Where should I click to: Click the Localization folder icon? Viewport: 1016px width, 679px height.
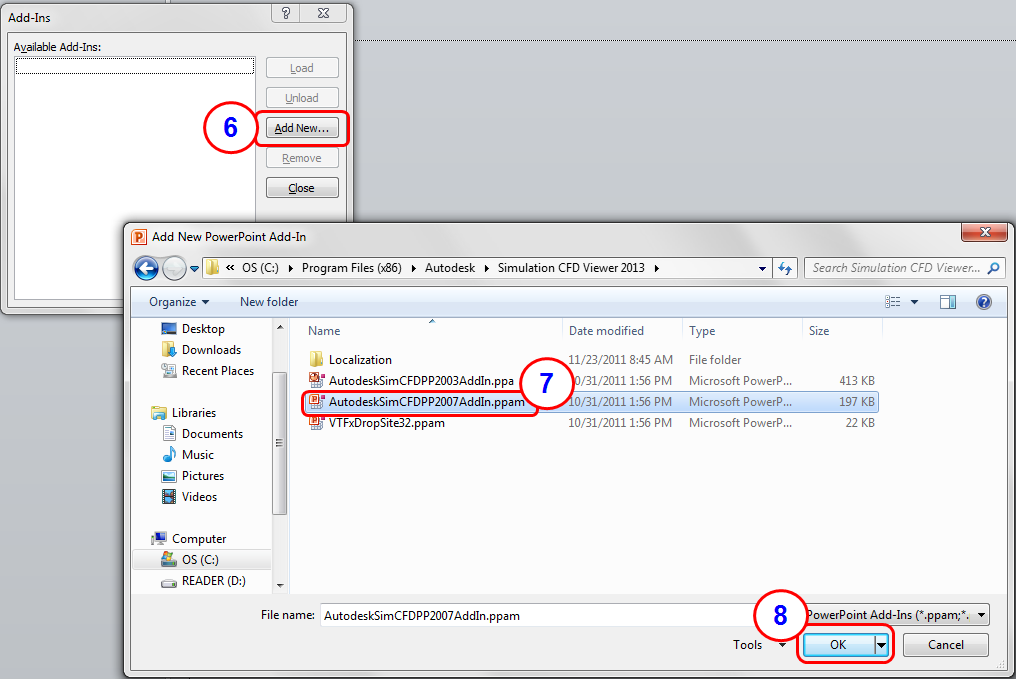pos(316,360)
